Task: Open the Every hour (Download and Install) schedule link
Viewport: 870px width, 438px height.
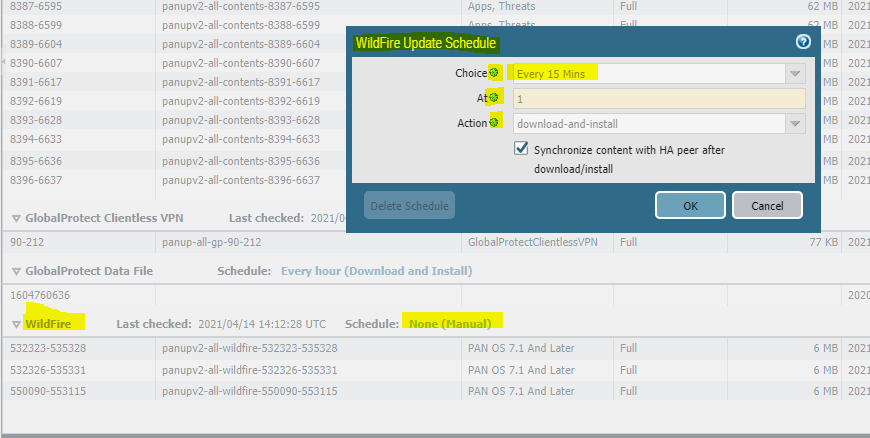Action: pyautogui.click(x=377, y=271)
